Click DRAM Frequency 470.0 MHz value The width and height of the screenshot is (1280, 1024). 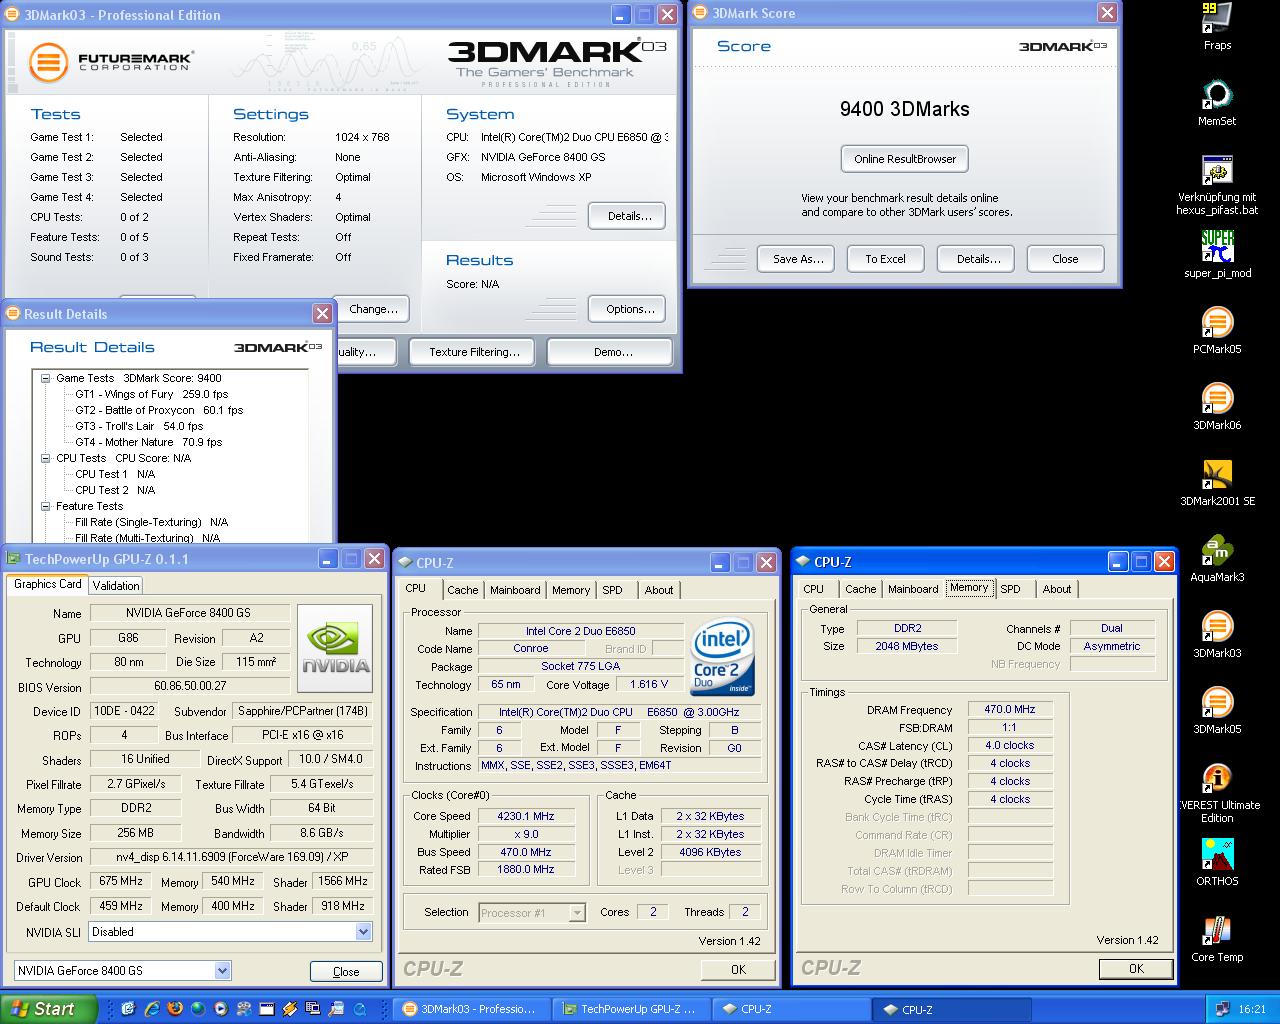1010,709
